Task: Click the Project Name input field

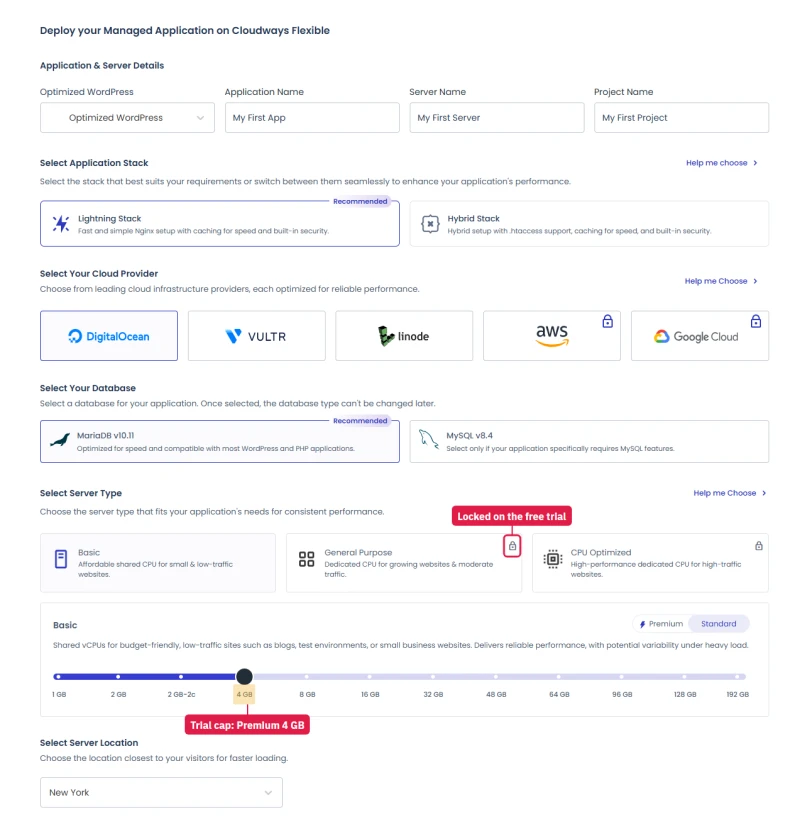Action: [681, 117]
